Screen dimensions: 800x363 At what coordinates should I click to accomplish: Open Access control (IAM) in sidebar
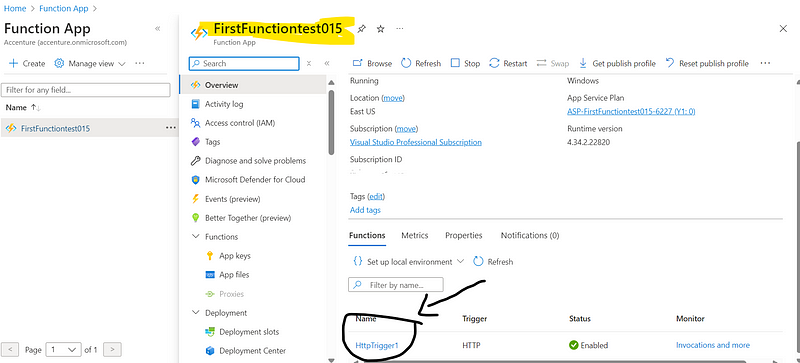click(239, 123)
